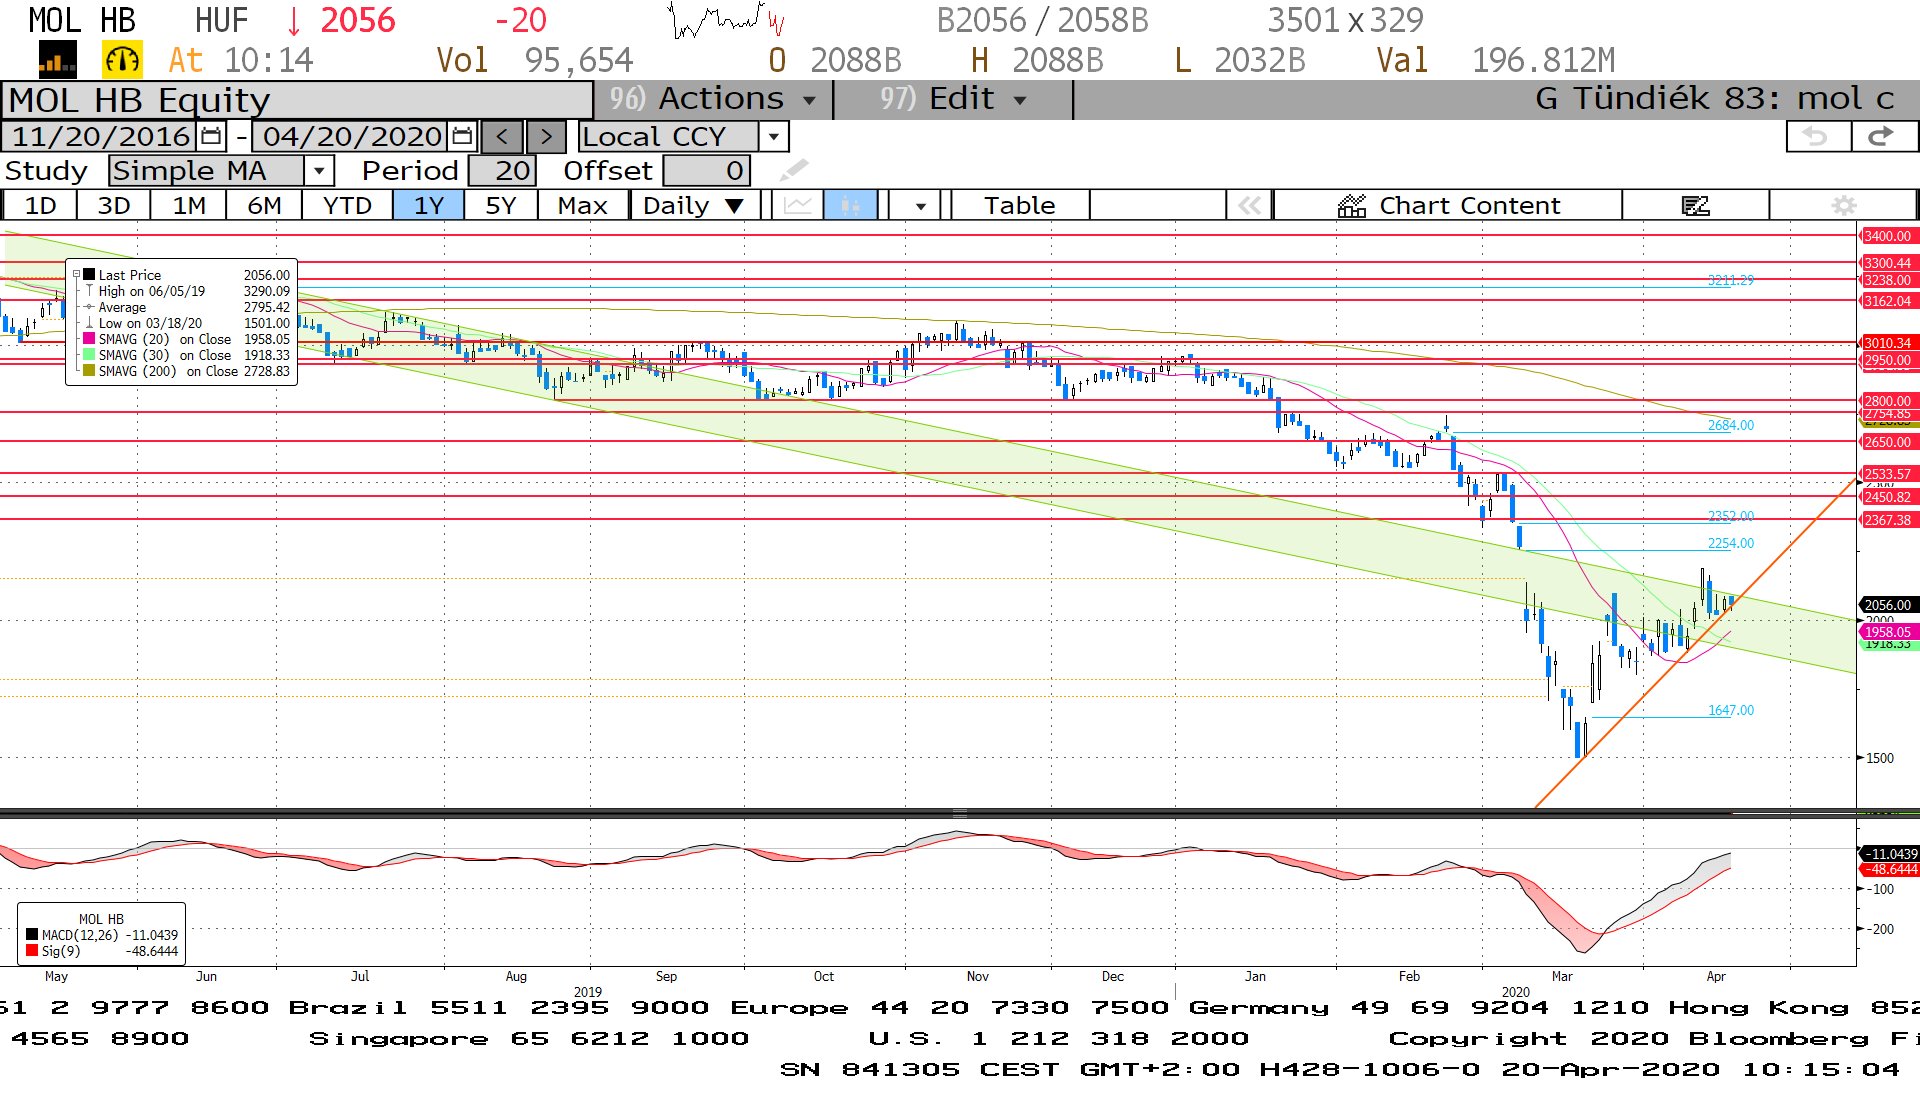The width and height of the screenshot is (1920, 1109).
Task: Select the candlestick chart type icon
Action: pyautogui.click(x=851, y=205)
